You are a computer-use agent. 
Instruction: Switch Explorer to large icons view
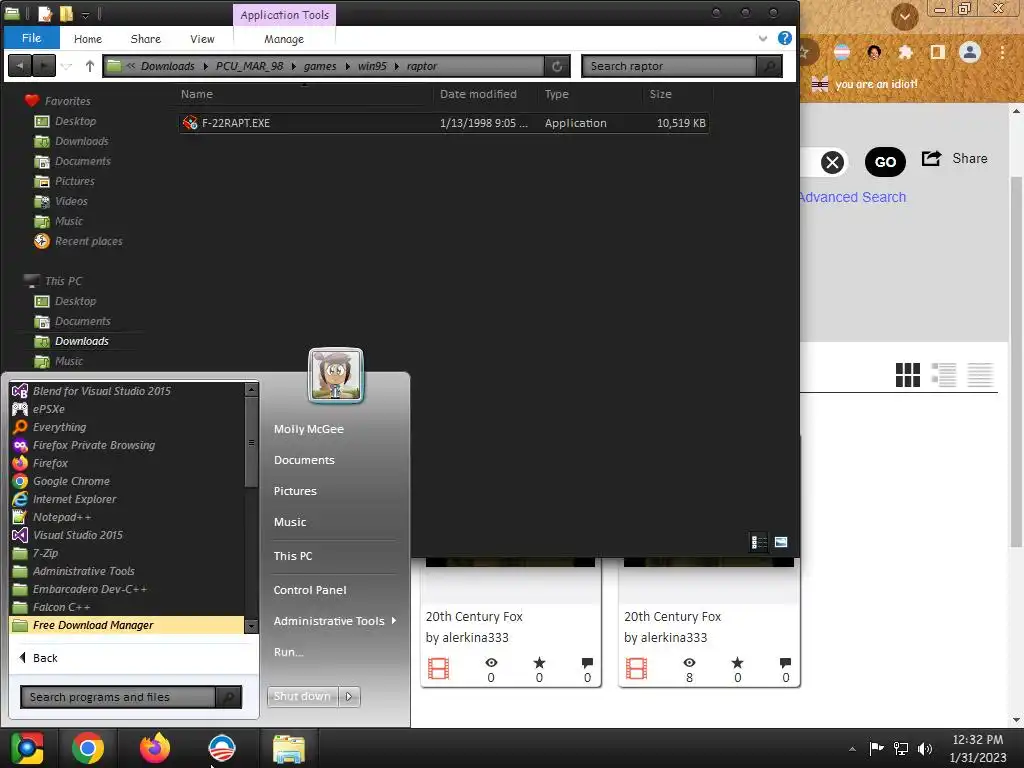click(x=780, y=542)
